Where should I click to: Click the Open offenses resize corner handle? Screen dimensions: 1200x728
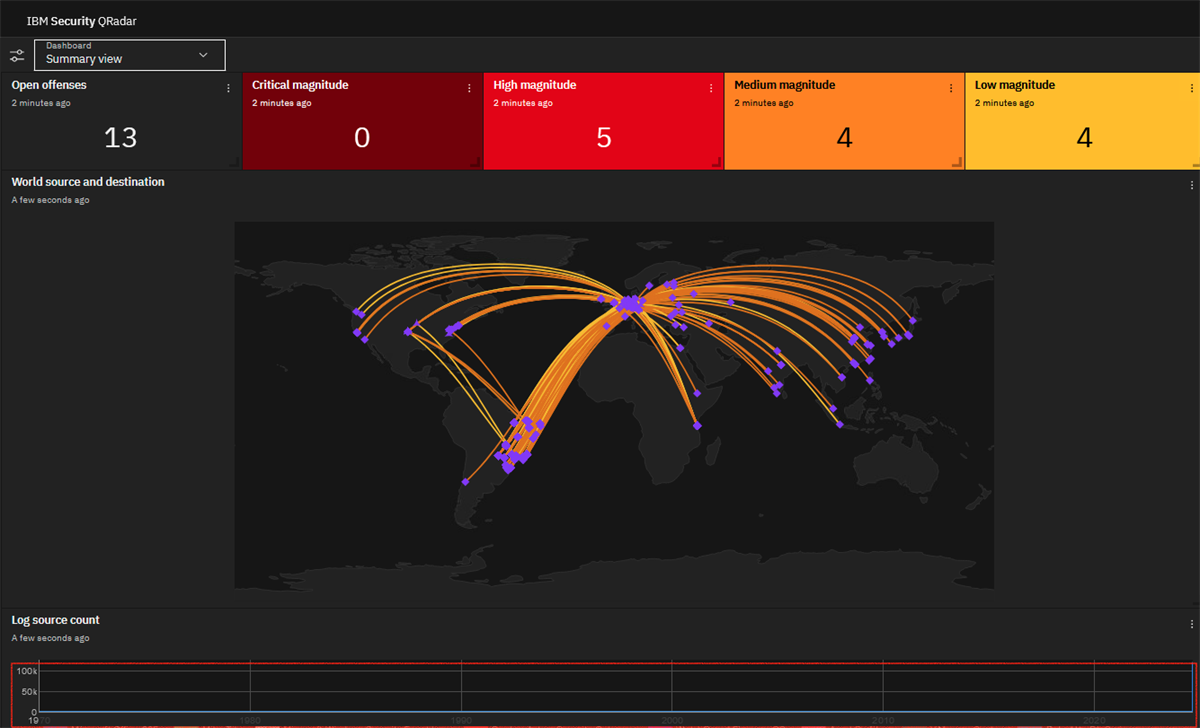[235, 162]
